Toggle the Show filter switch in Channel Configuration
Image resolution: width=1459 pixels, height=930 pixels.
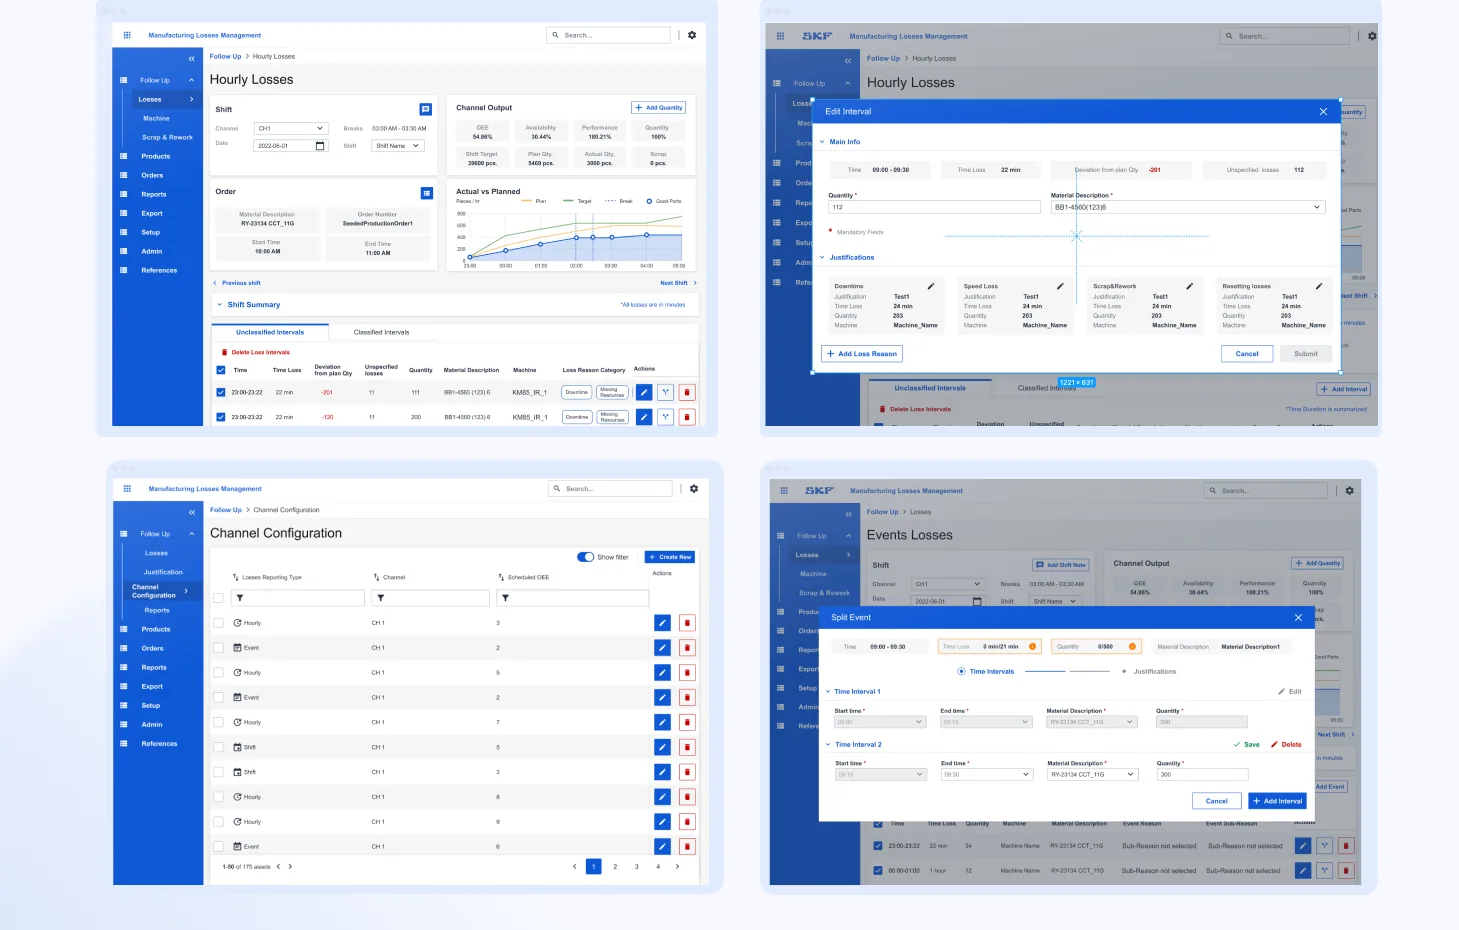(x=586, y=557)
